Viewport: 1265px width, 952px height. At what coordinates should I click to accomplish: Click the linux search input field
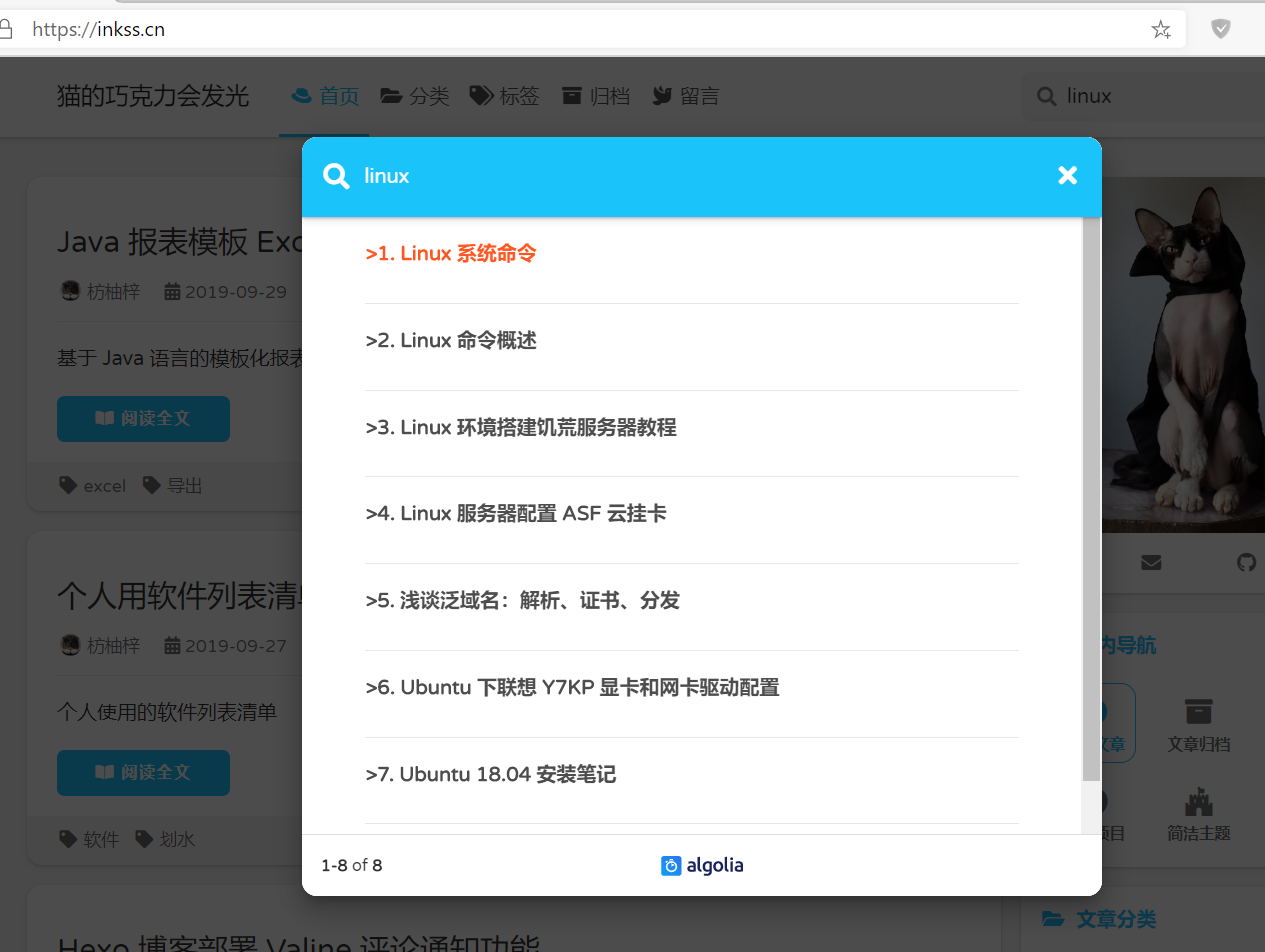[600, 176]
